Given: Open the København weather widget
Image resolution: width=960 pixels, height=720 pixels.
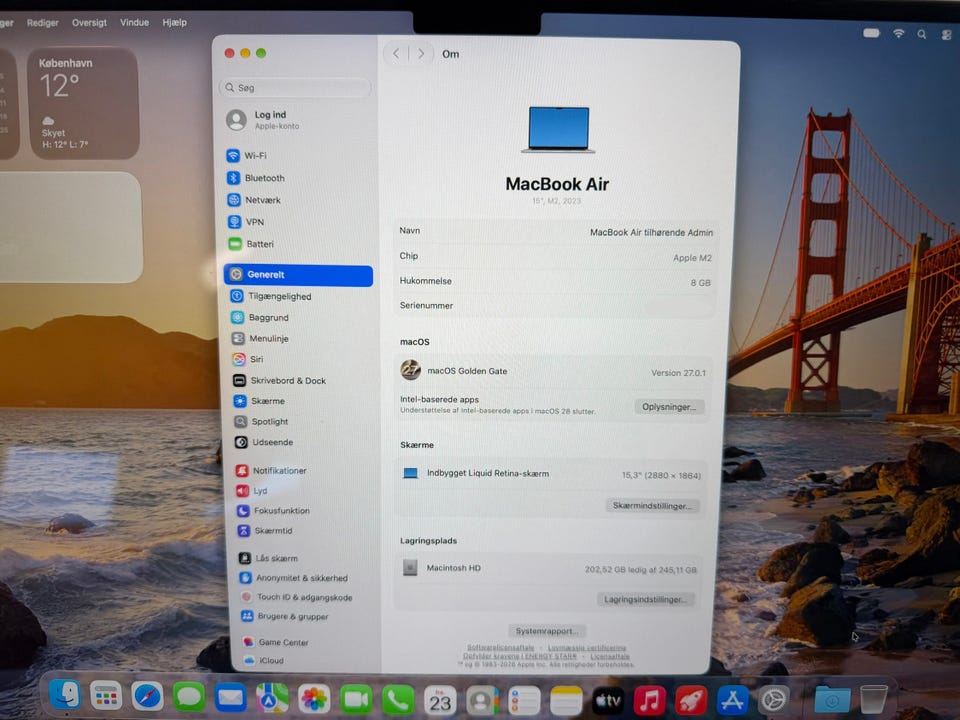Looking at the screenshot, I should 84,103.
